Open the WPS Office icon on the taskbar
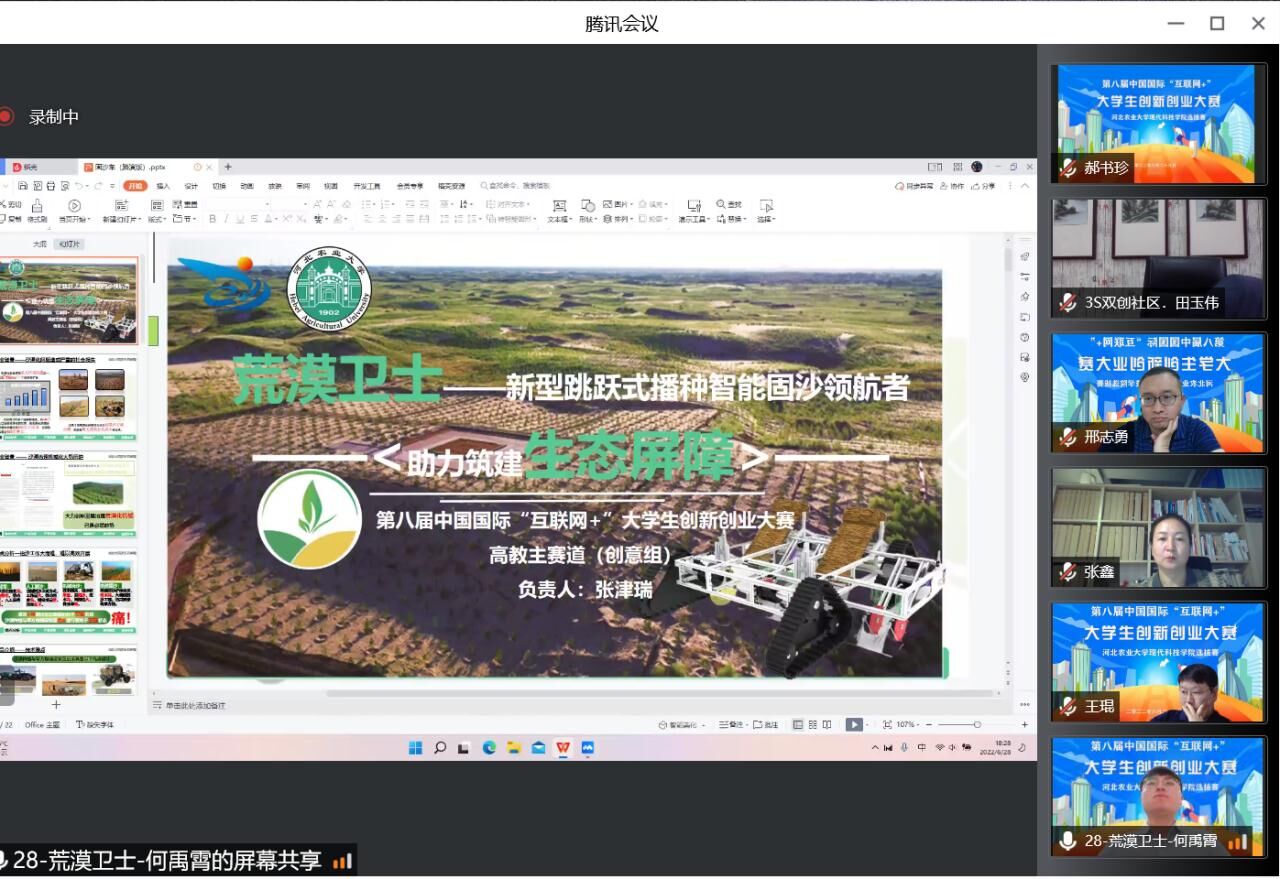The height and width of the screenshot is (879, 1280). coord(563,747)
